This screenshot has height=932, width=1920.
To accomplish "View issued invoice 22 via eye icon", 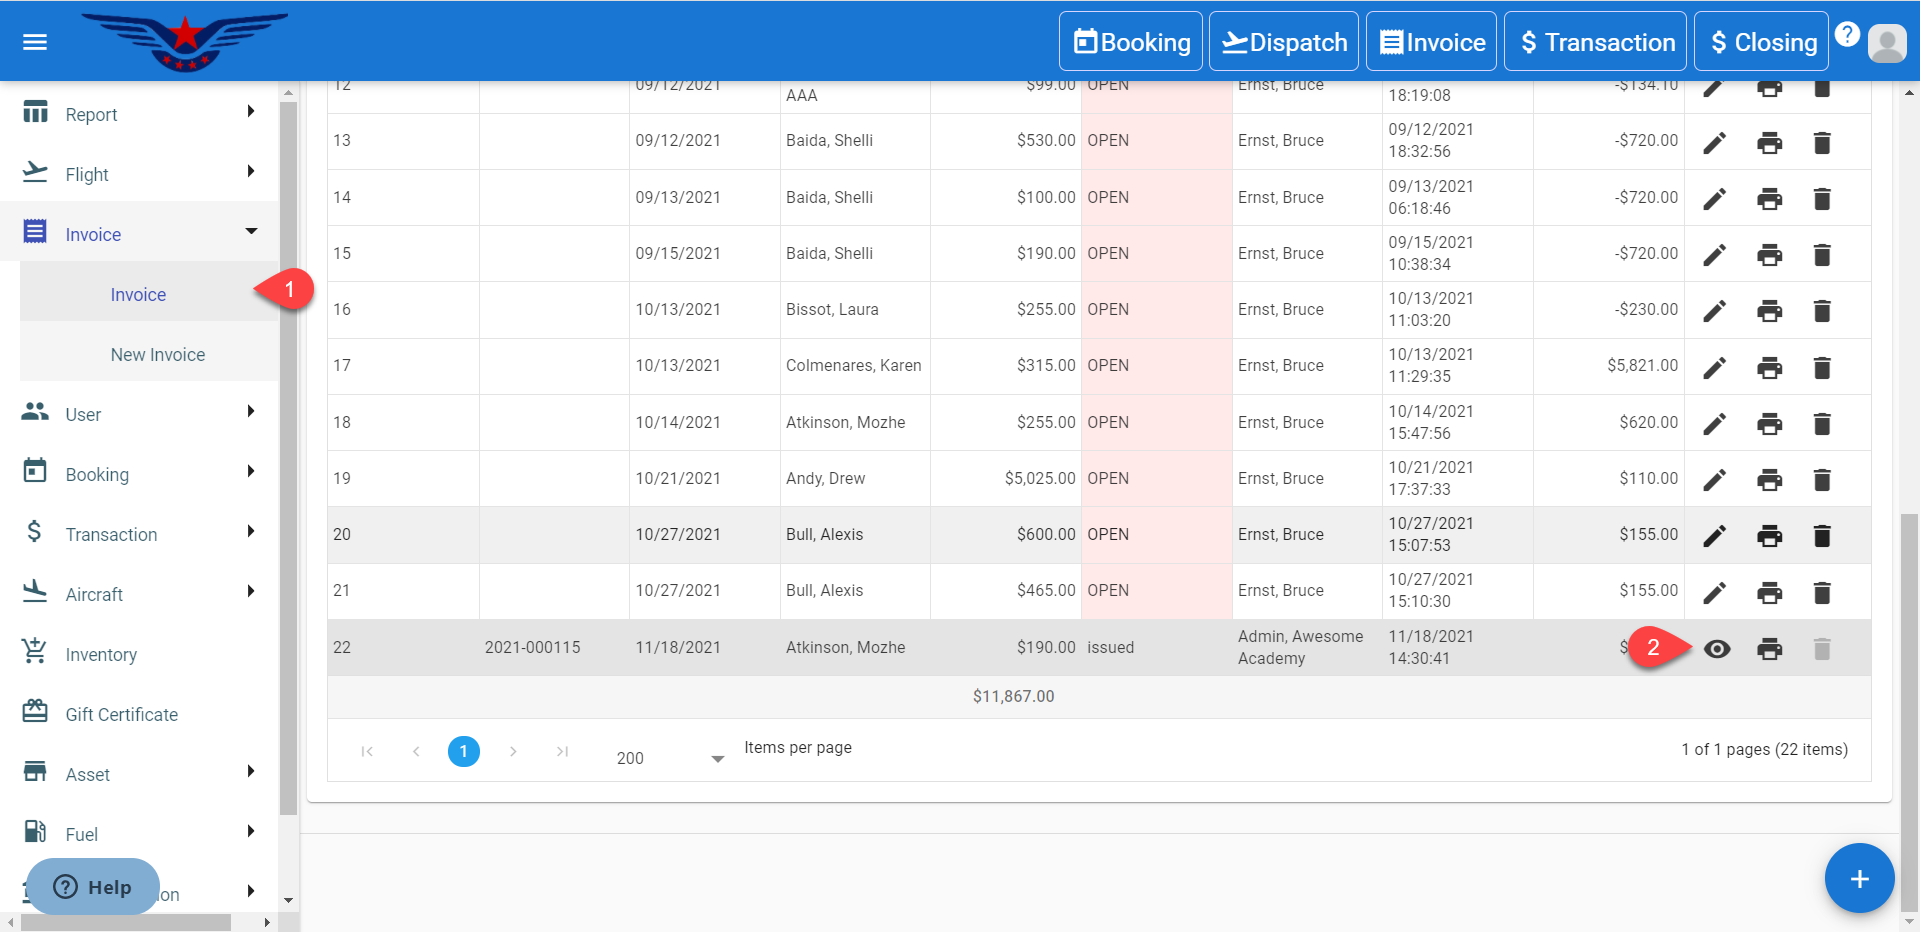I will coord(1717,649).
